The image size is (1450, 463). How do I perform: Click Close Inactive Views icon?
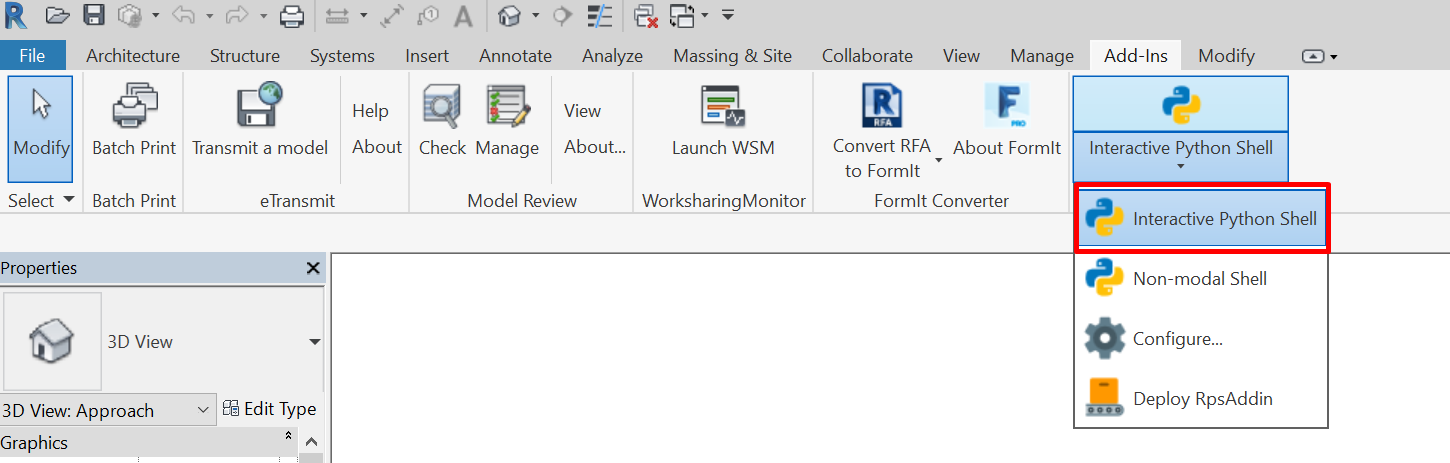[646, 16]
